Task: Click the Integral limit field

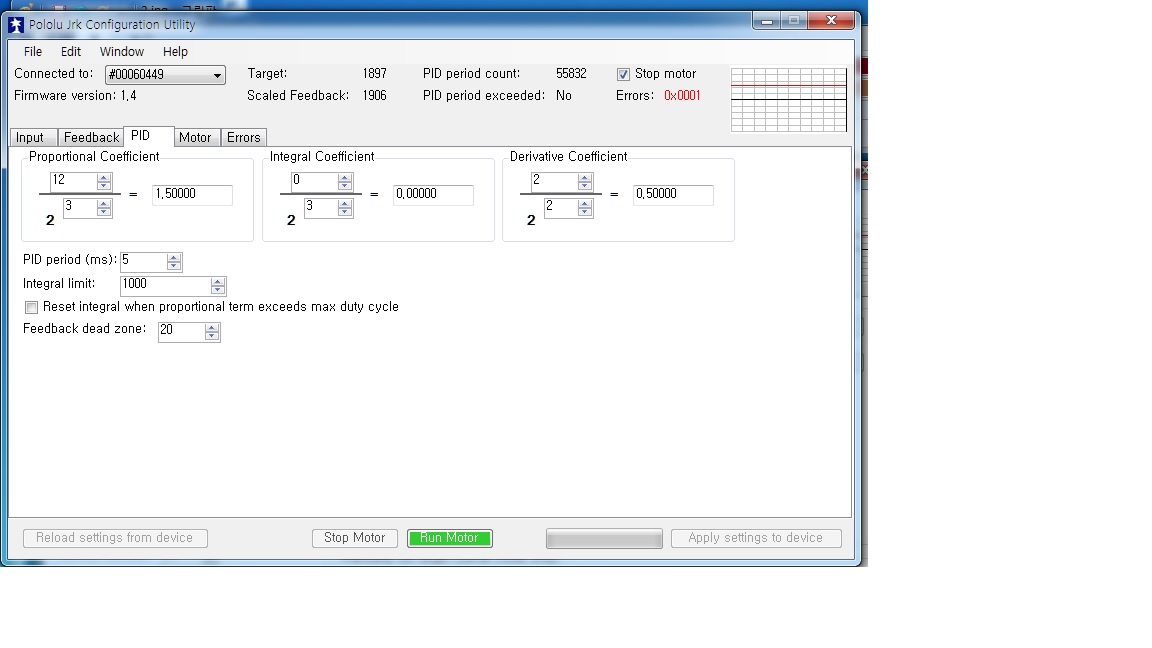Action: [165, 285]
